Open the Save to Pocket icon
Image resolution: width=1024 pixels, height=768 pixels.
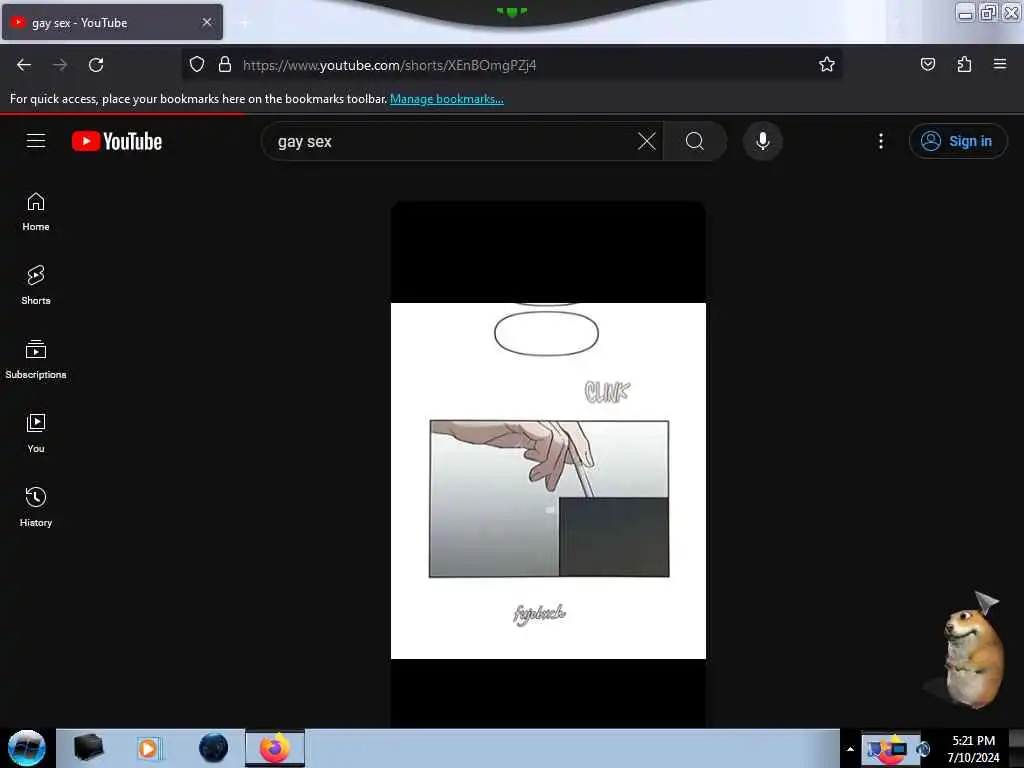(x=928, y=64)
